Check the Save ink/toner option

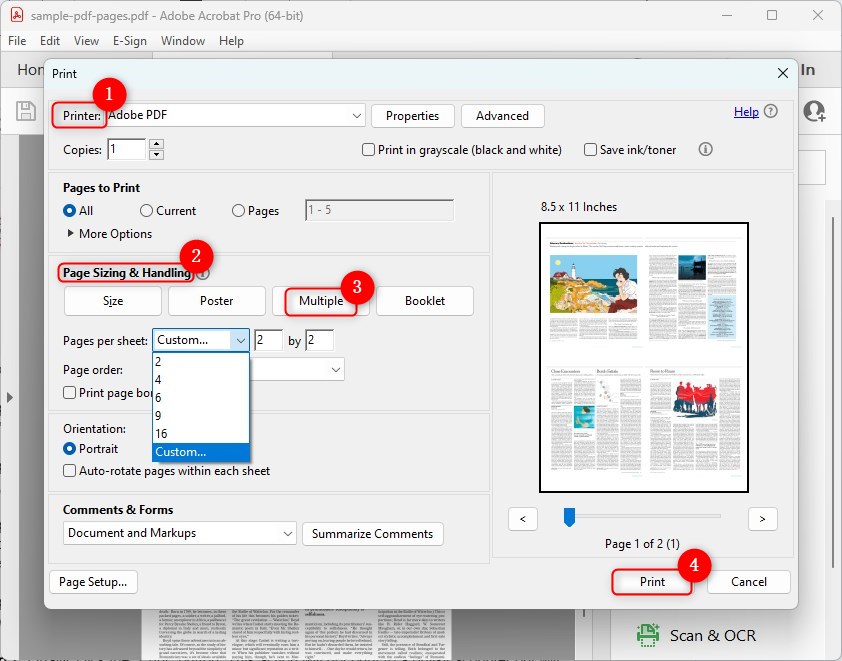coord(590,149)
